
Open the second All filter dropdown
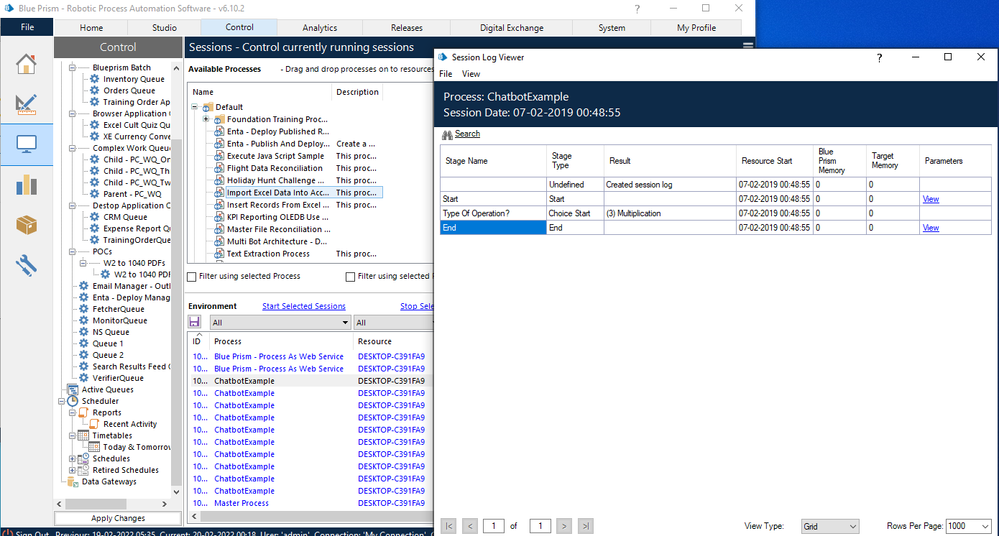tap(393, 322)
